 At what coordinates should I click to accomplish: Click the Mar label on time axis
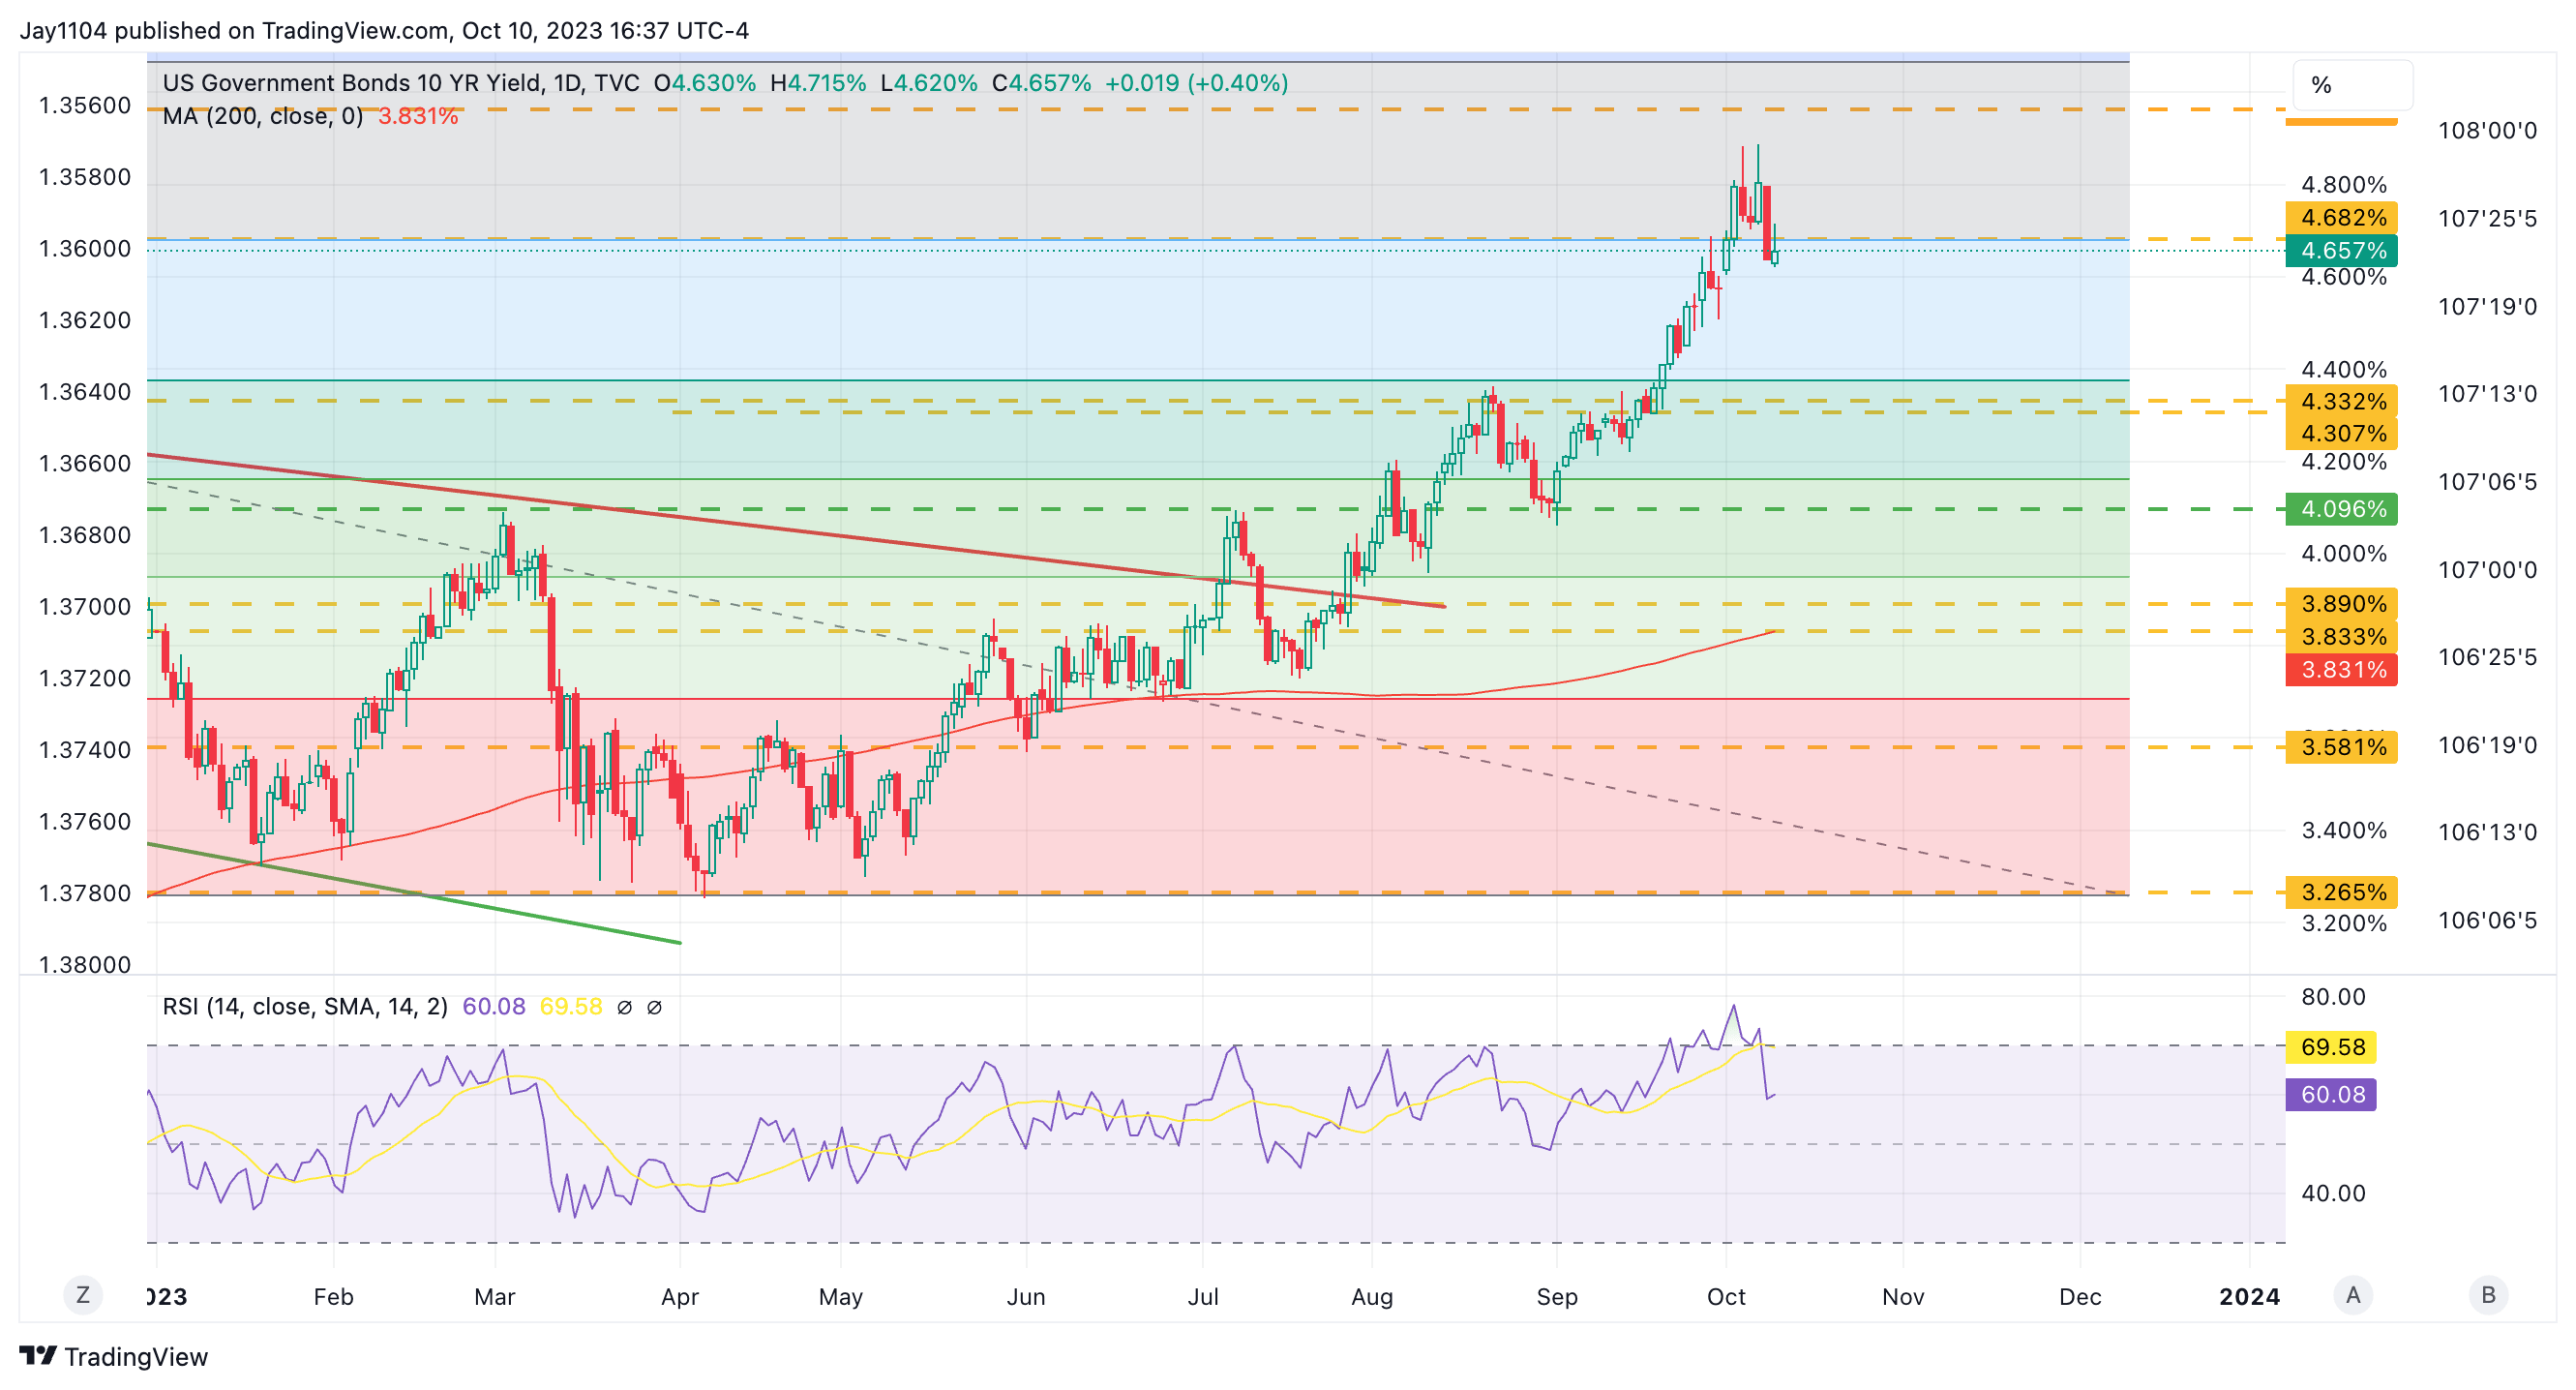(495, 1297)
